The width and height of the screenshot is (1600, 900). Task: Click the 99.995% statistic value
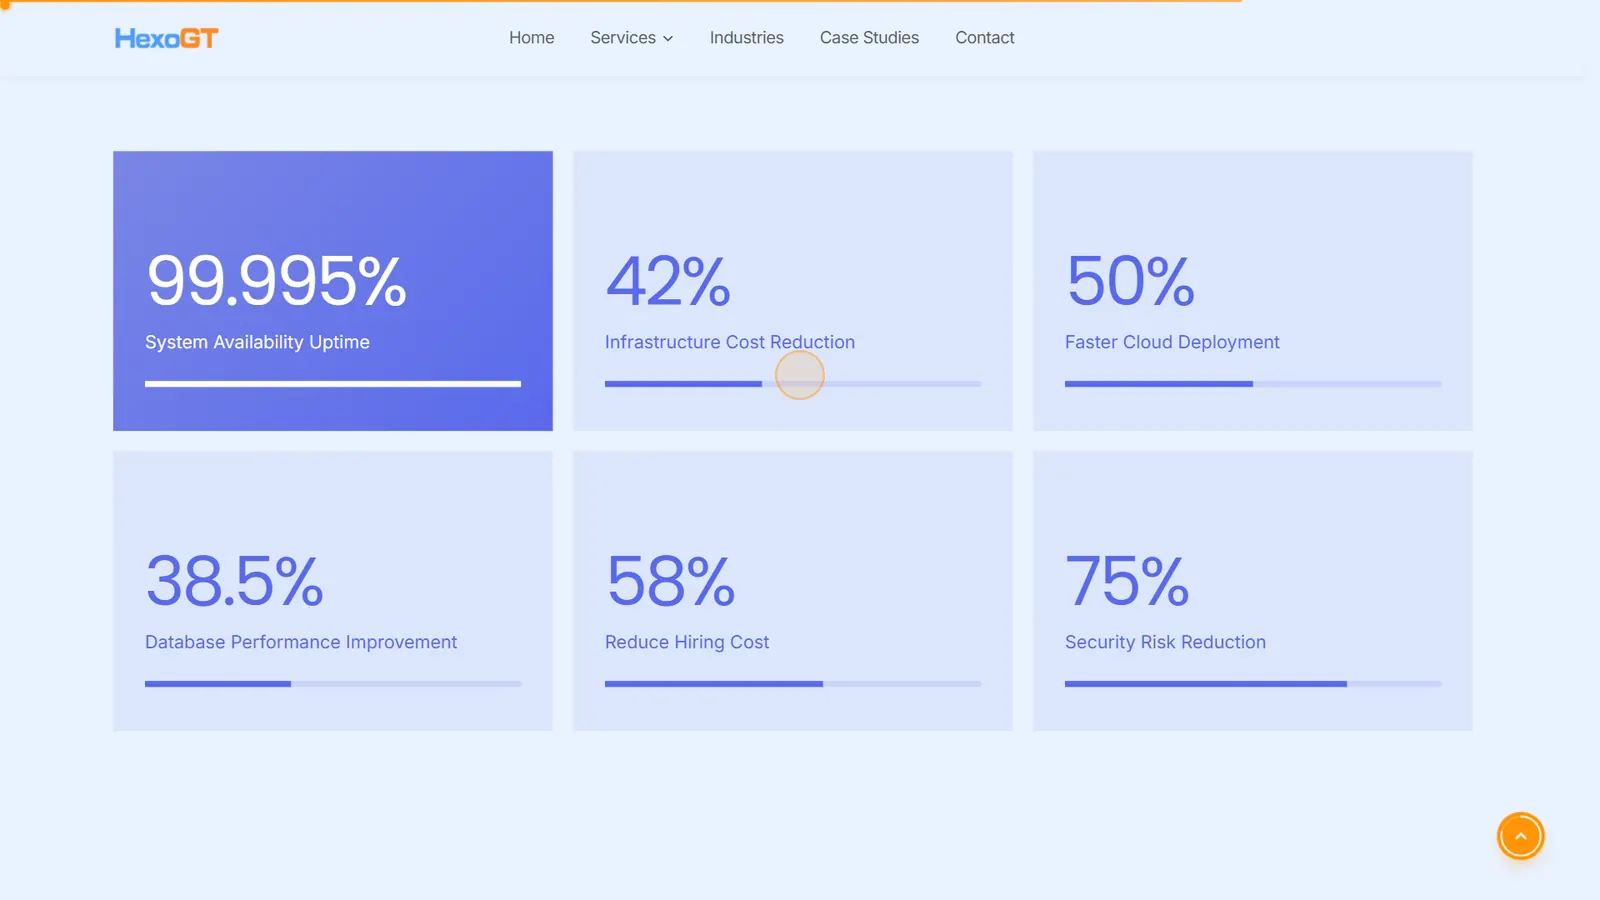(x=276, y=281)
